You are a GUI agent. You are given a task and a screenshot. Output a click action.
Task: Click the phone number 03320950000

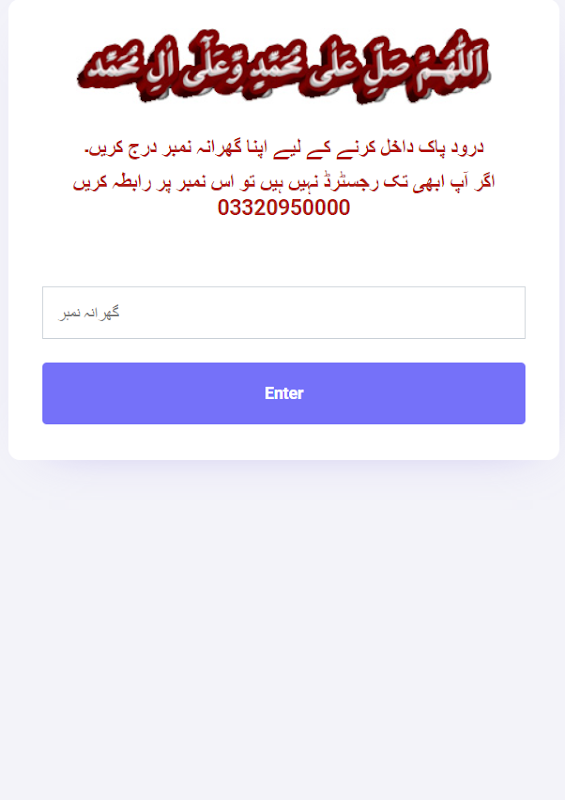click(283, 208)
